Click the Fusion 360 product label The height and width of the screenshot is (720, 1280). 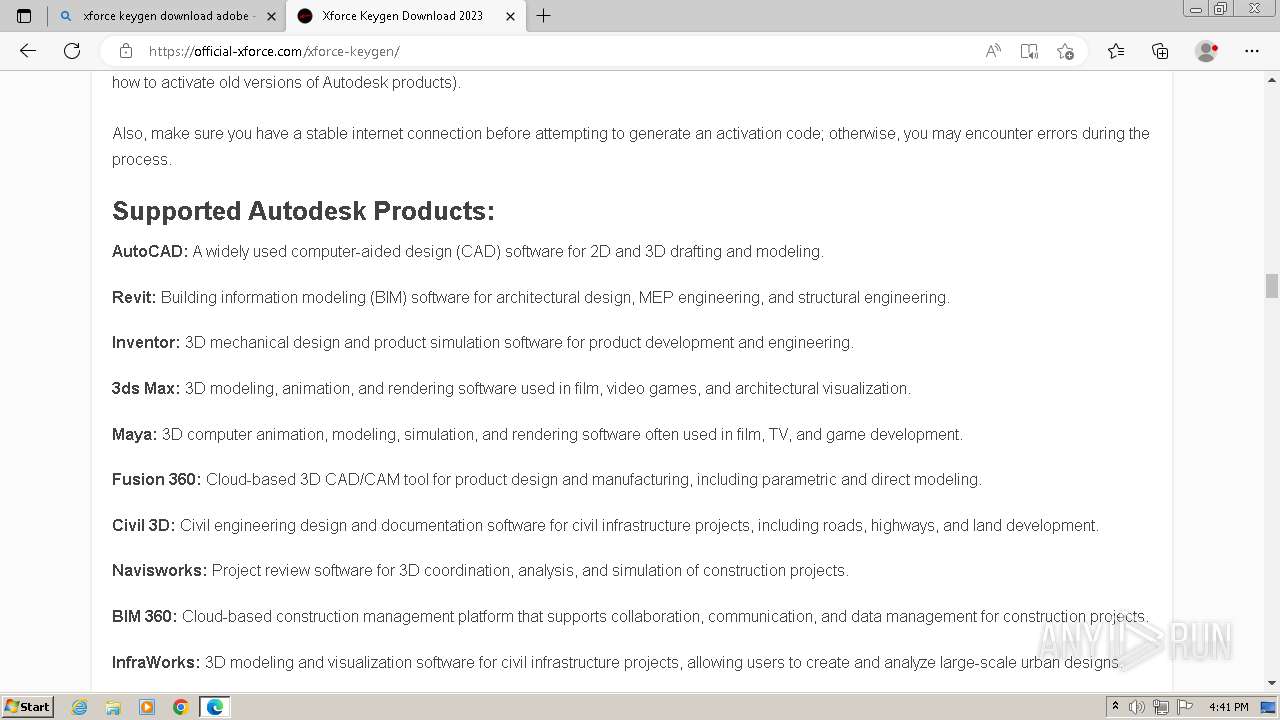pyautogui.click(x=157, y=480)
